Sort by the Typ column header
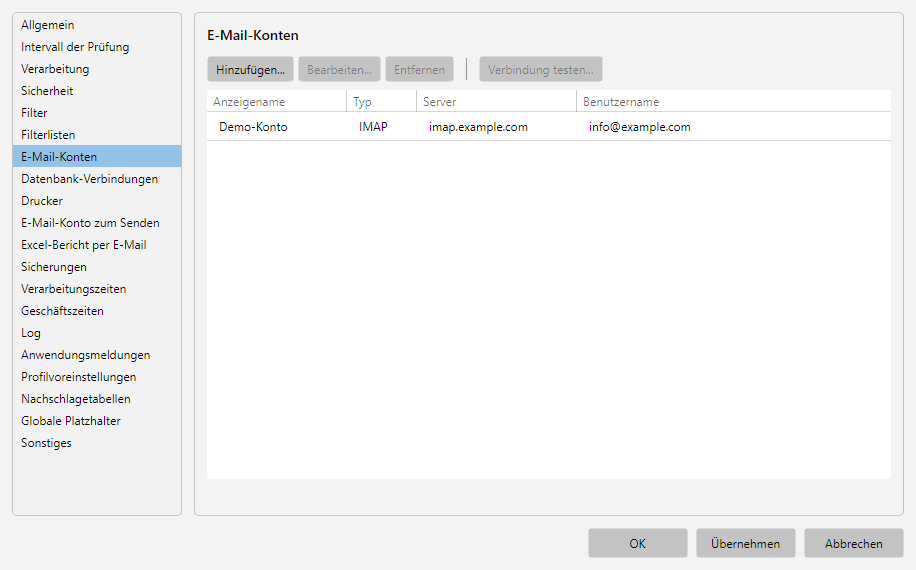This screenshot has height=570, width=916. (x=381, y=102)
